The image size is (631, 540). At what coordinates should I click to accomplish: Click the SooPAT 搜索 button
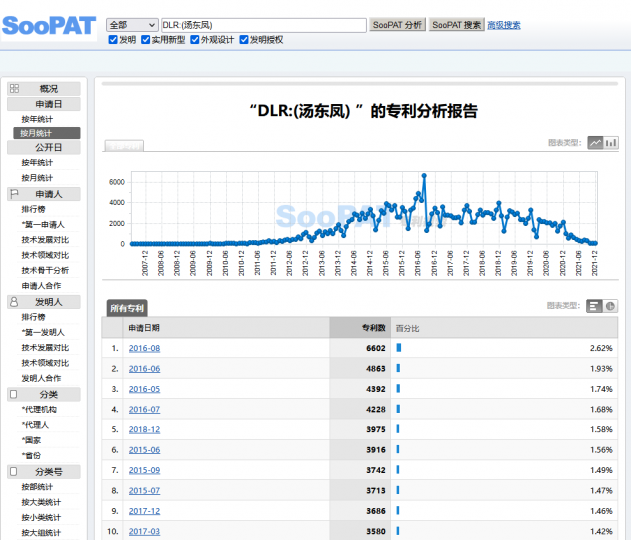[x=456, y=25]
